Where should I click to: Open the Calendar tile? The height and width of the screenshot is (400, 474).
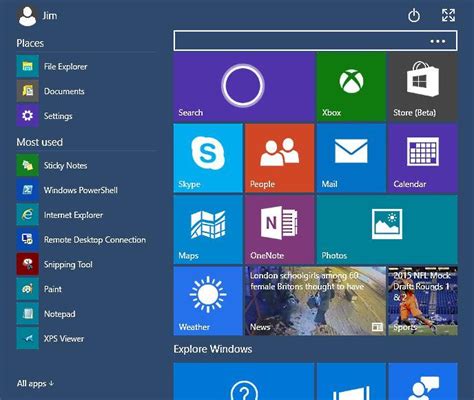click(423, 158)
